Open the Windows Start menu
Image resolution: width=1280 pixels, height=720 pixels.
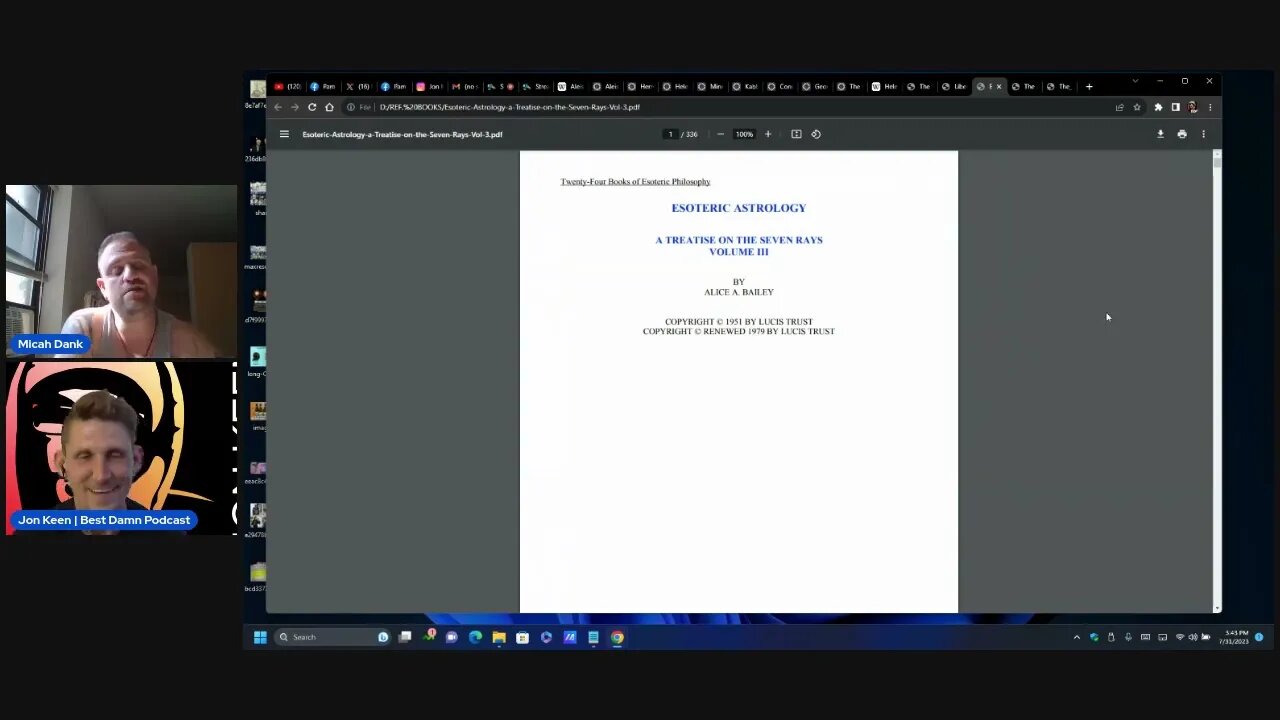260,637
